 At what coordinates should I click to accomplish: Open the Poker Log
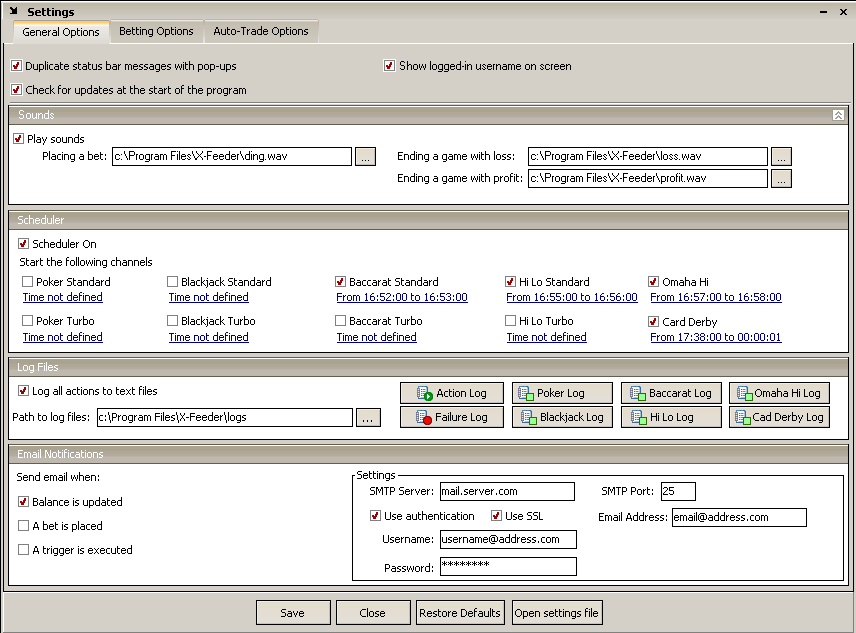click(x=562, y=393)
